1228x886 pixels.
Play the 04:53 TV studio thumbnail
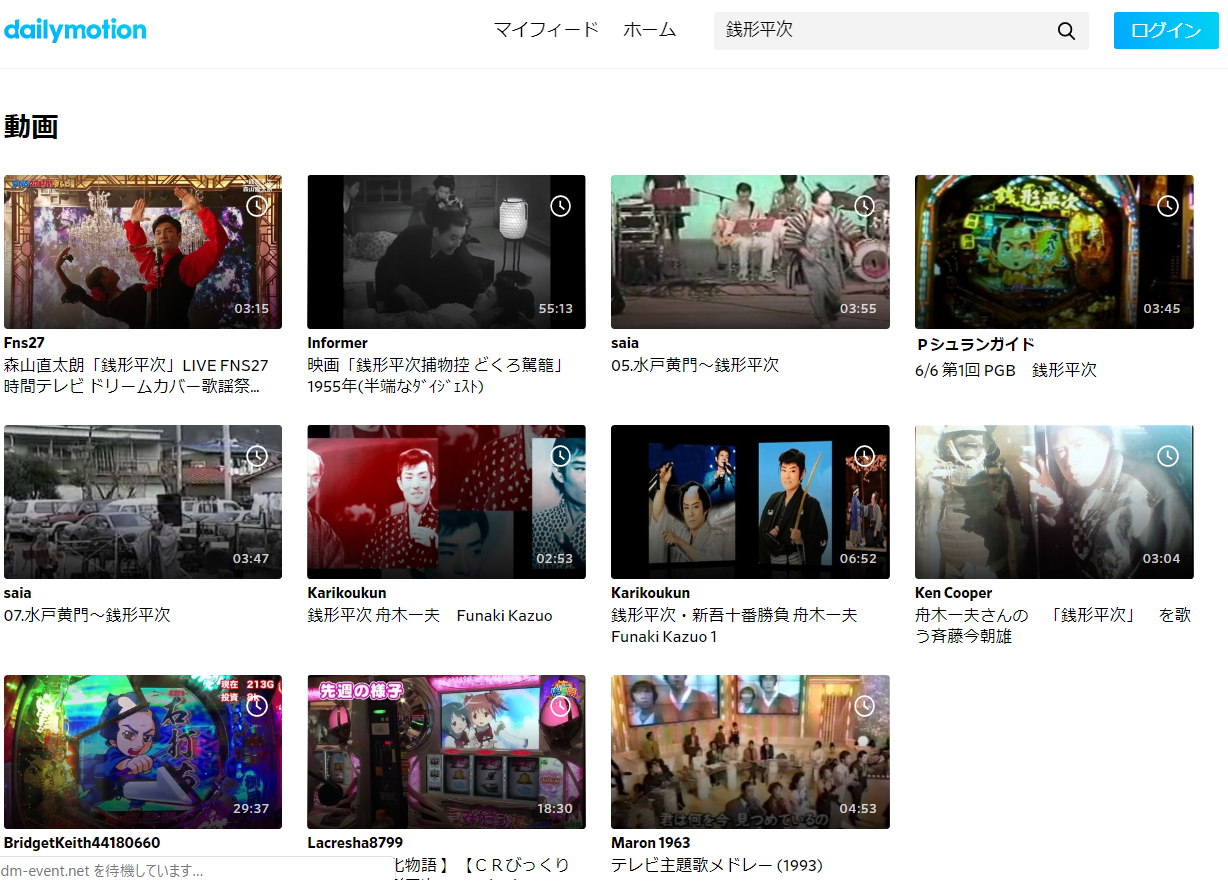pos(750,752)
